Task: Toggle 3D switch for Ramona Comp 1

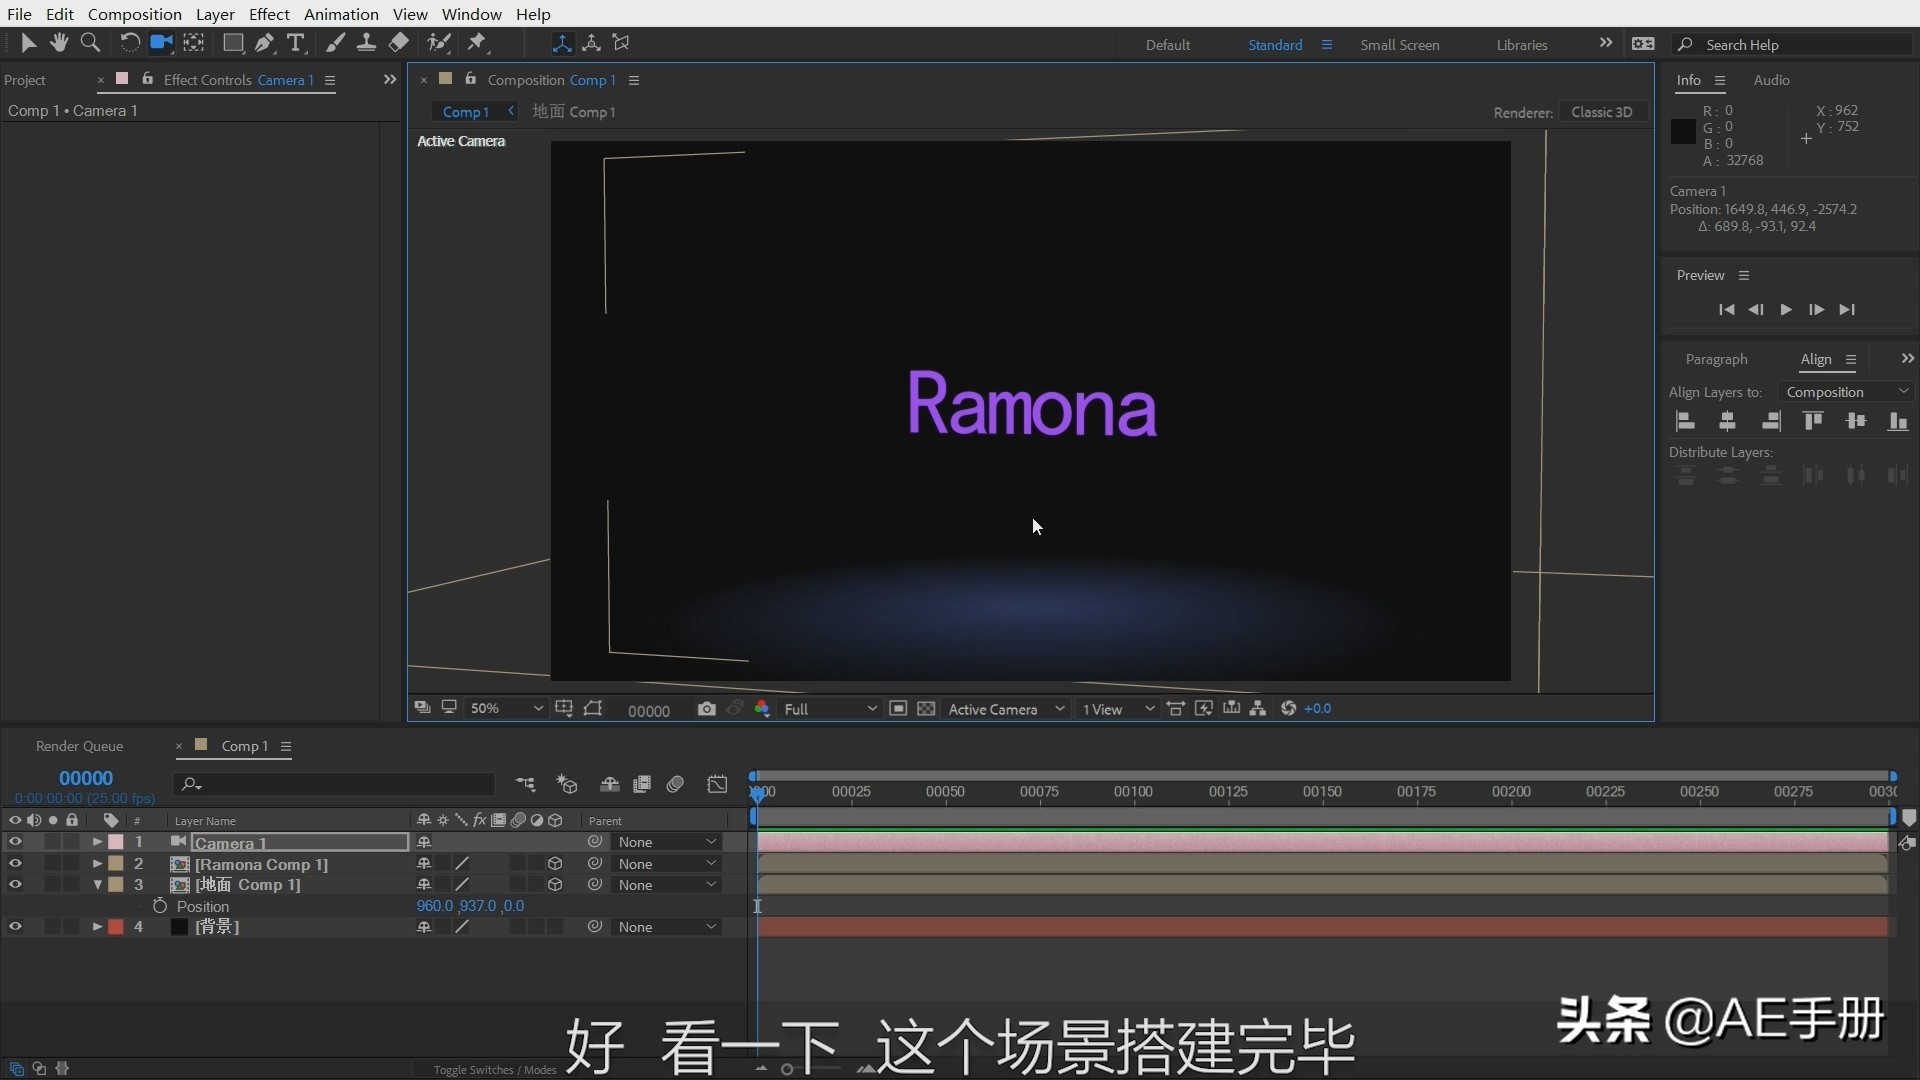Action: (x=555, y=864)
